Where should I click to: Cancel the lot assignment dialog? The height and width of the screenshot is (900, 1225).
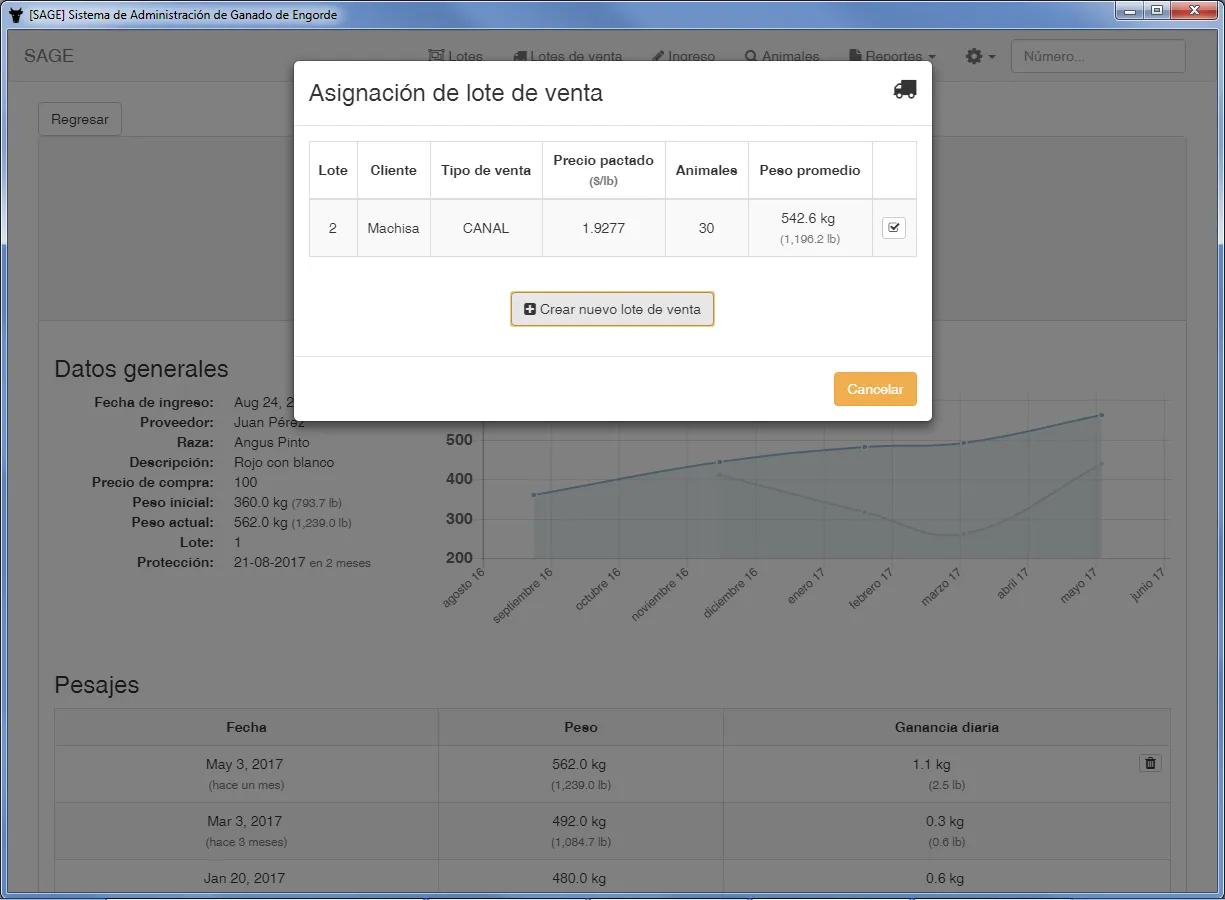[874, 388]
